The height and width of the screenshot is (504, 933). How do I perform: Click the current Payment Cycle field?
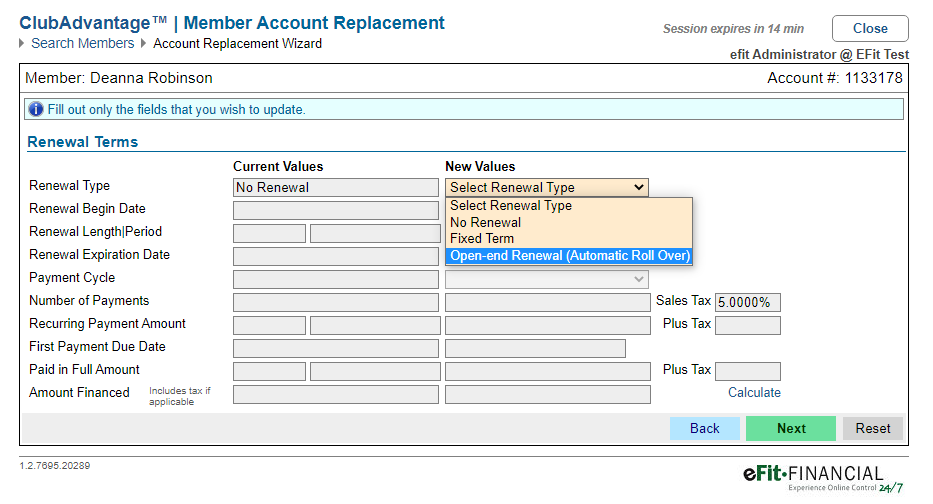336,279
